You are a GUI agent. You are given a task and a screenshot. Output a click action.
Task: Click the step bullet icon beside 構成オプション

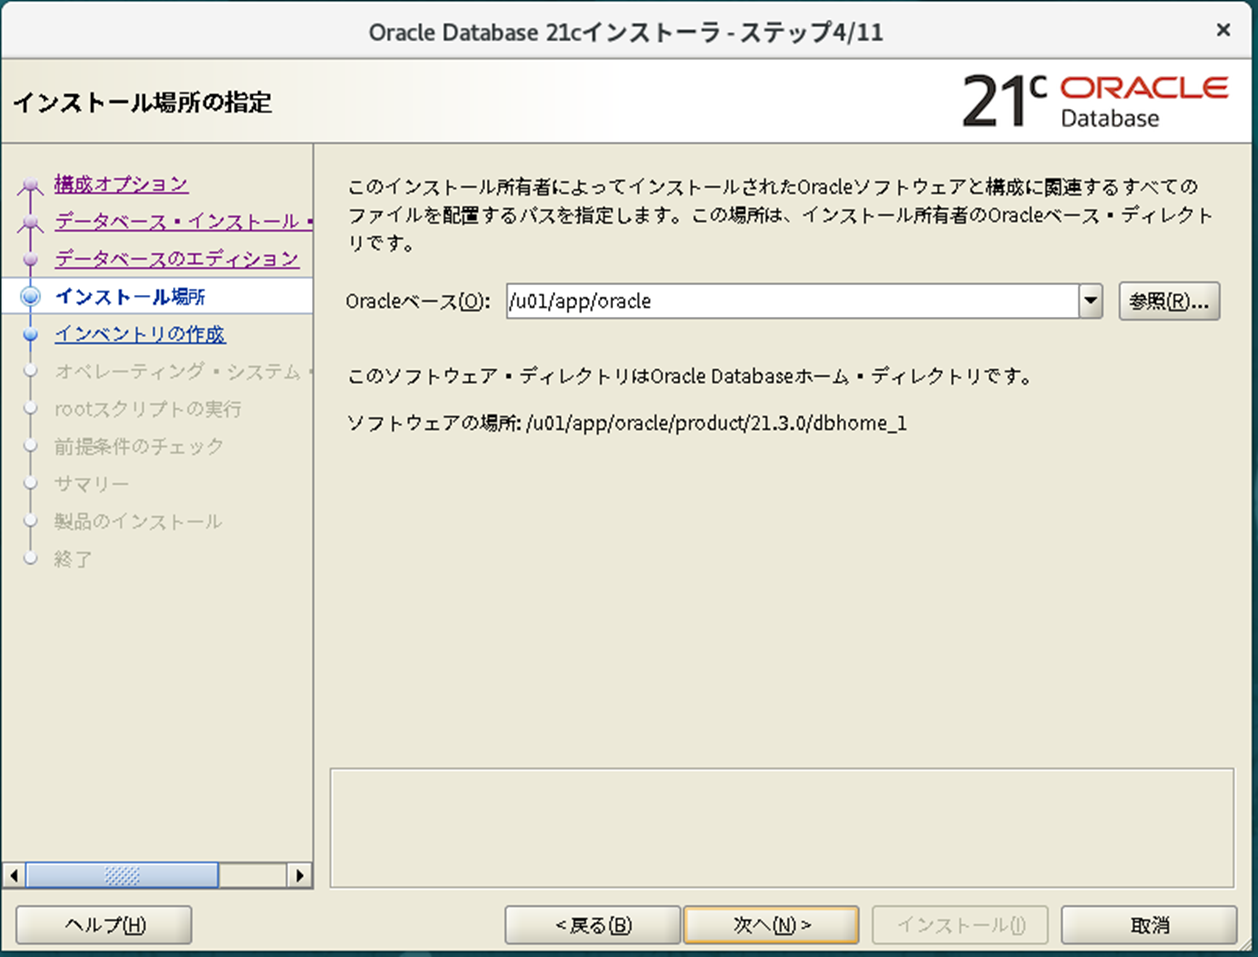[x=30, y=185]
